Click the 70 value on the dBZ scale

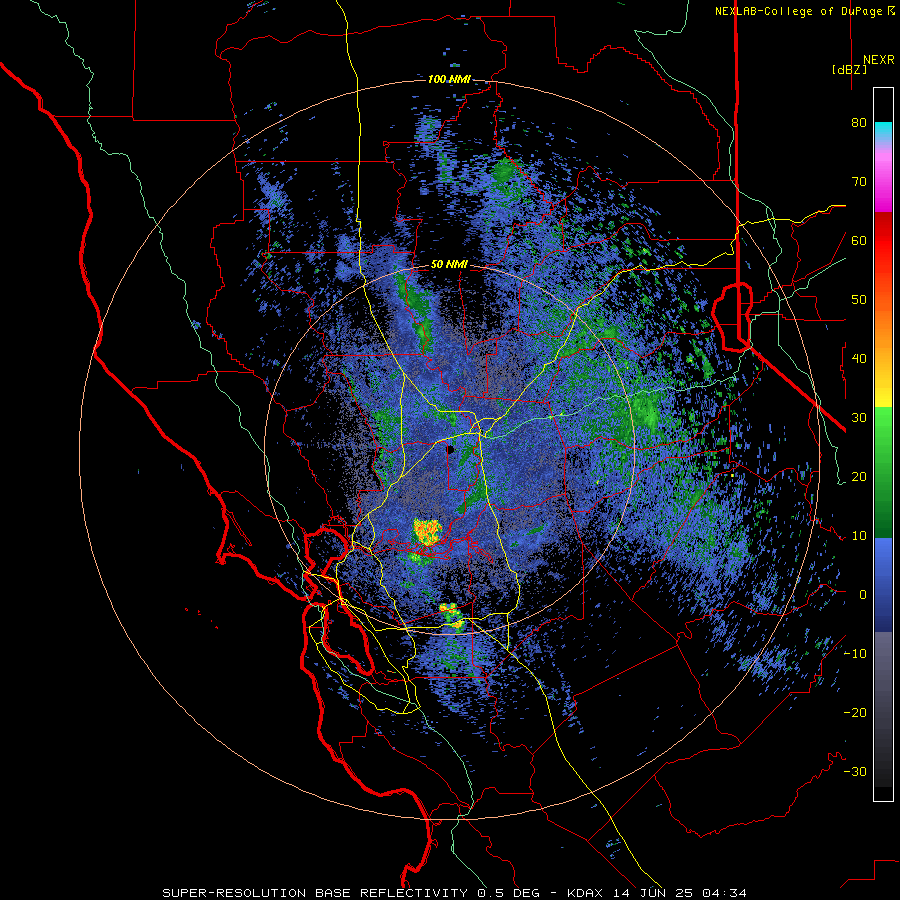[859, 182]
